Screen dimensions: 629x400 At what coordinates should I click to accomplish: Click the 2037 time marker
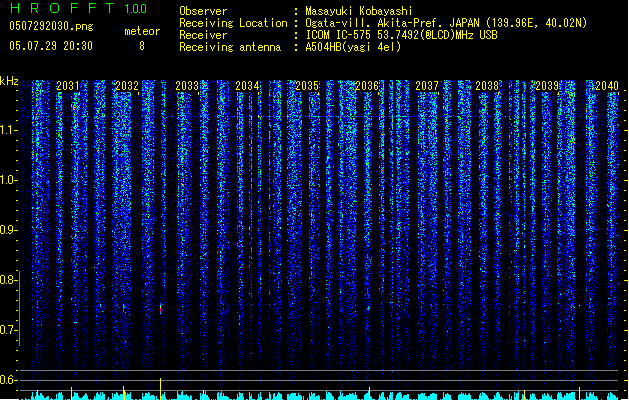click(427, 86)
